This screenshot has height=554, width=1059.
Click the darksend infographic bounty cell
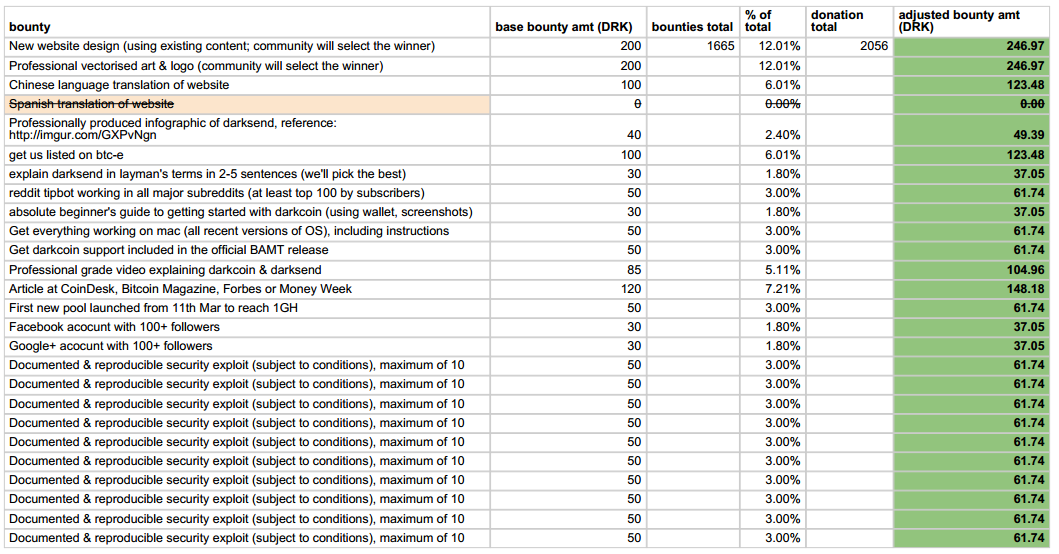pos(247,129)
